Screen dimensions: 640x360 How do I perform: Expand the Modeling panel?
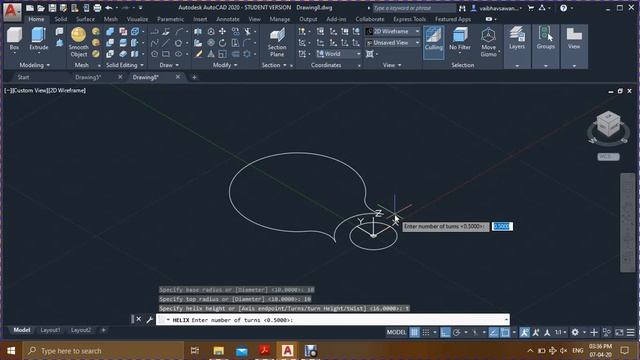(35, 65)
